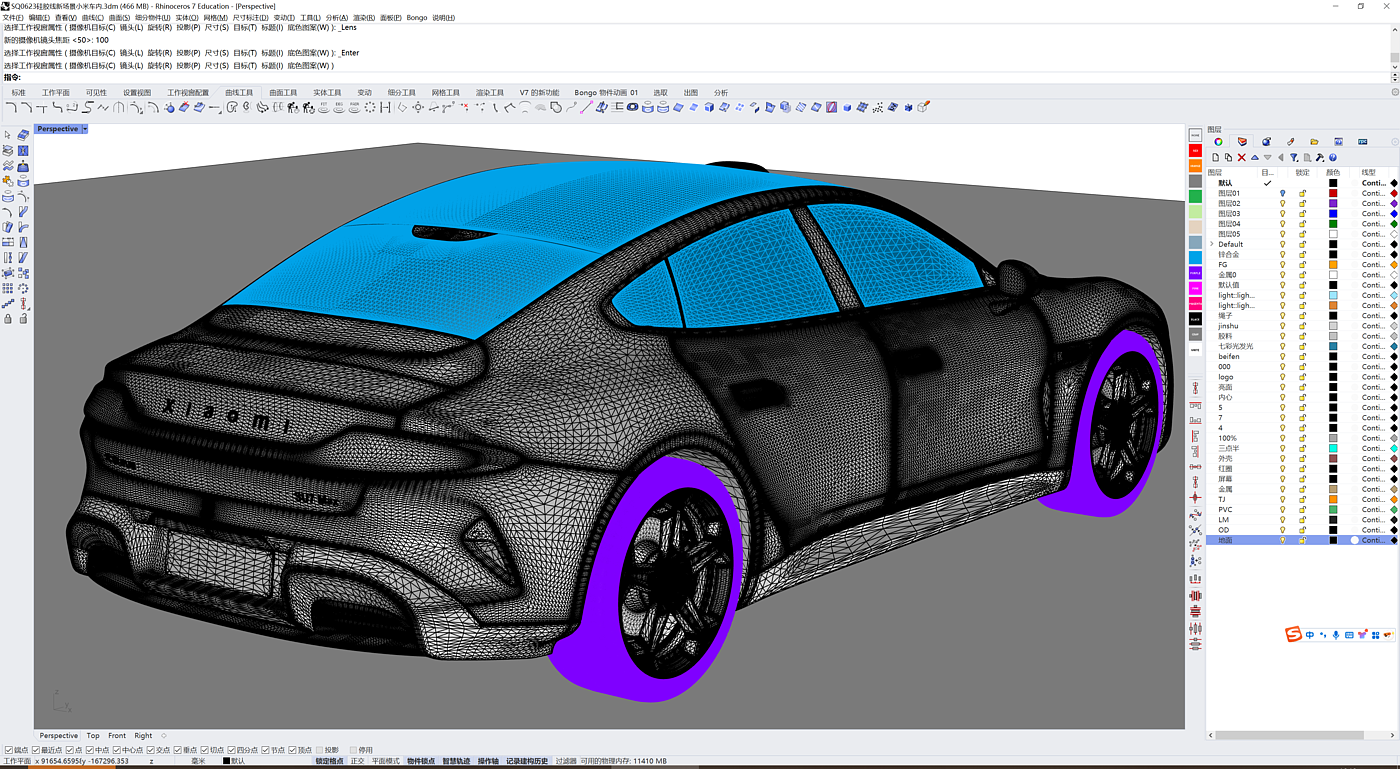Open the layer tools hammer icon
This screenshot has width=1400, height=769.
coord(1320,158)
